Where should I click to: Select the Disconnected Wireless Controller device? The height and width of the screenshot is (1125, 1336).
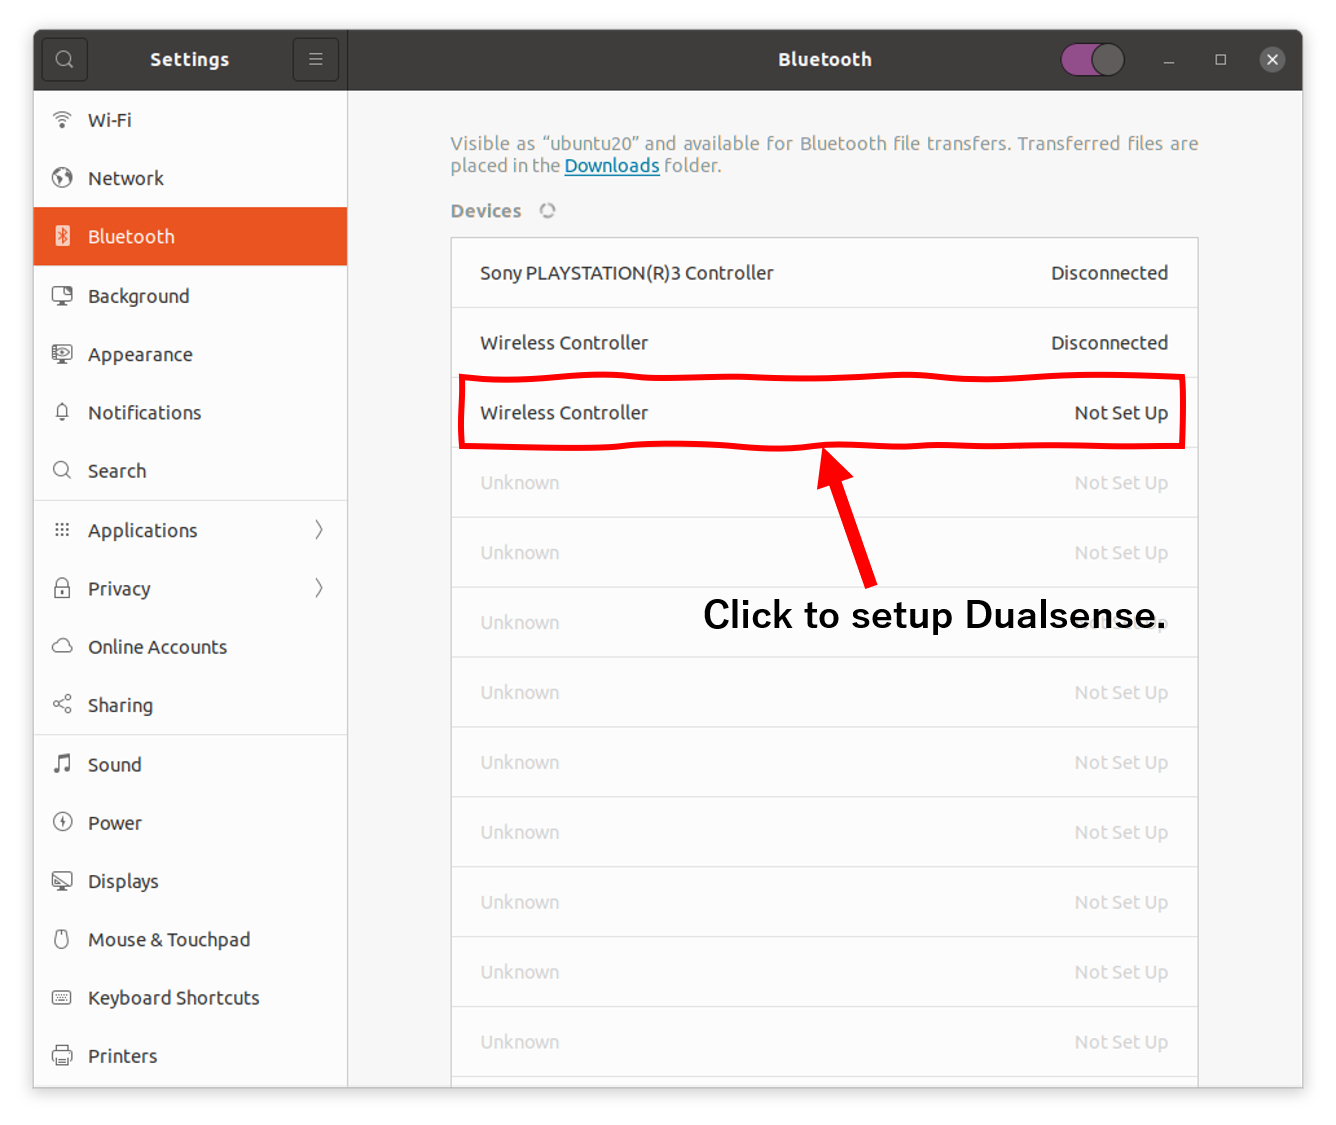pyautogui.click(x=824, y=343)
